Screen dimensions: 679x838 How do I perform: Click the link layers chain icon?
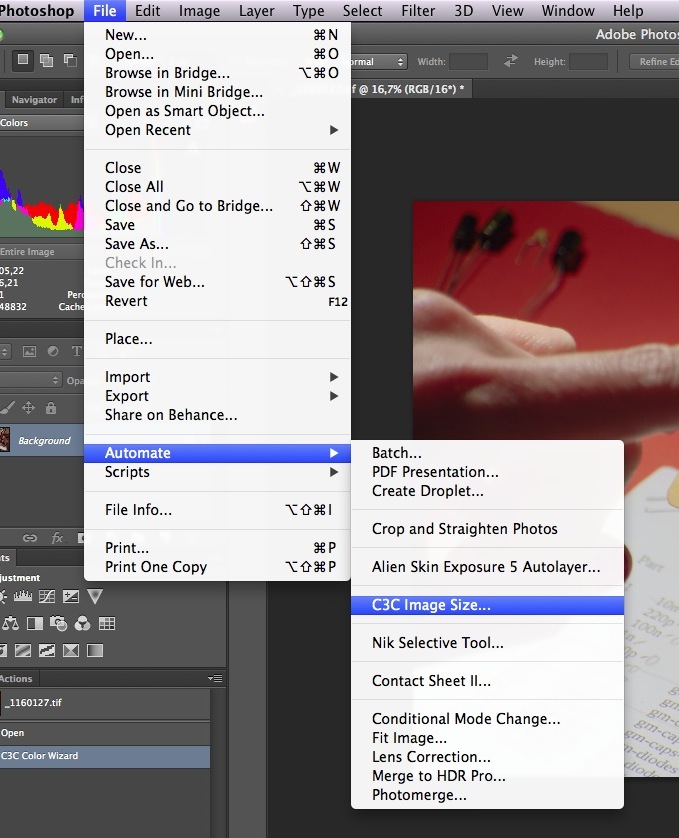[30, 538]
